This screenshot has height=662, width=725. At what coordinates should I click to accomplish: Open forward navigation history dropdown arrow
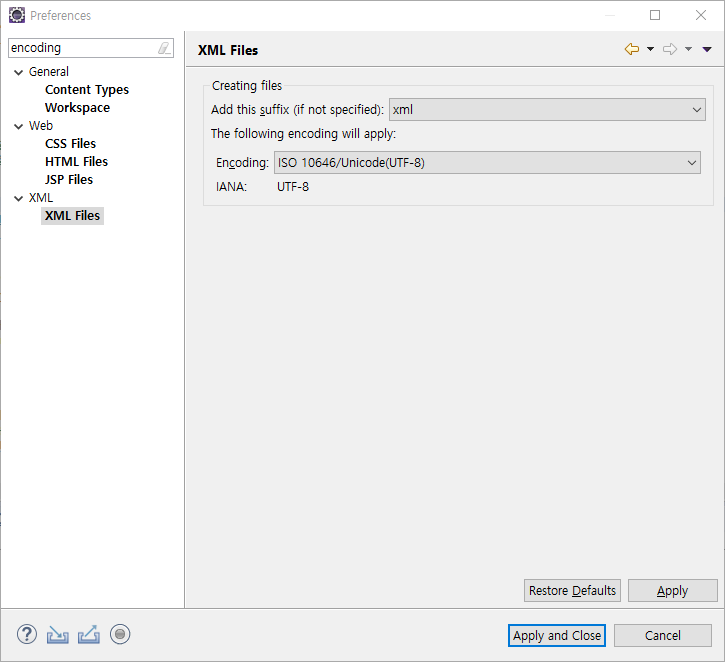point(688,49)
